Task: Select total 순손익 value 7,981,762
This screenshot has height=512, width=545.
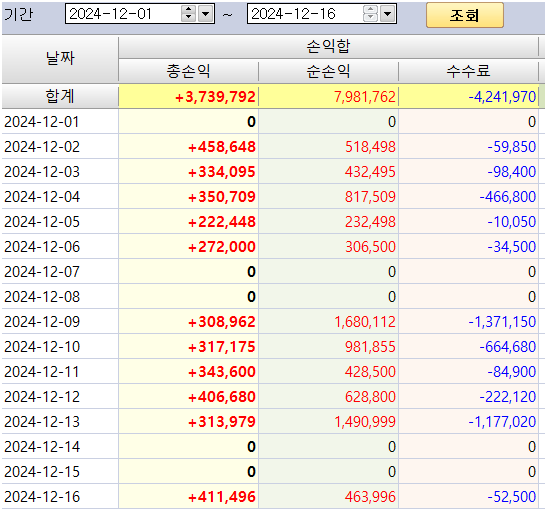Action: tap(365, 97)
